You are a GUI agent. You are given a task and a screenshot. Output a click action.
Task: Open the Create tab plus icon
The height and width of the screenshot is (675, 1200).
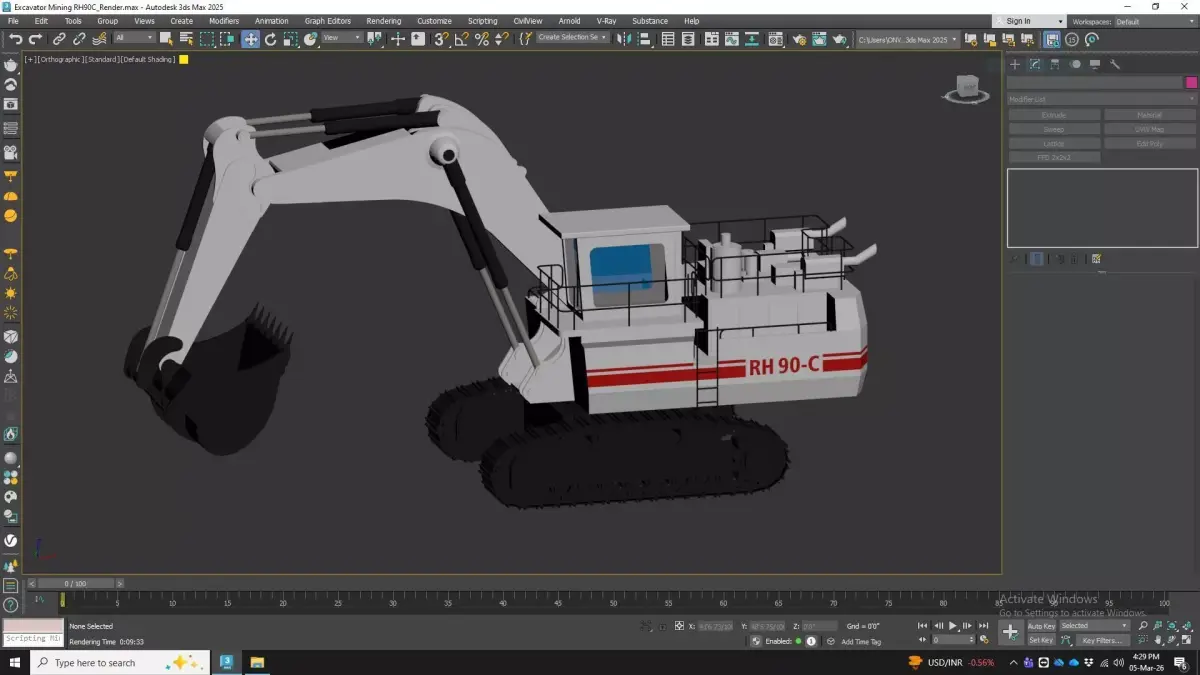coord(1015,64)
